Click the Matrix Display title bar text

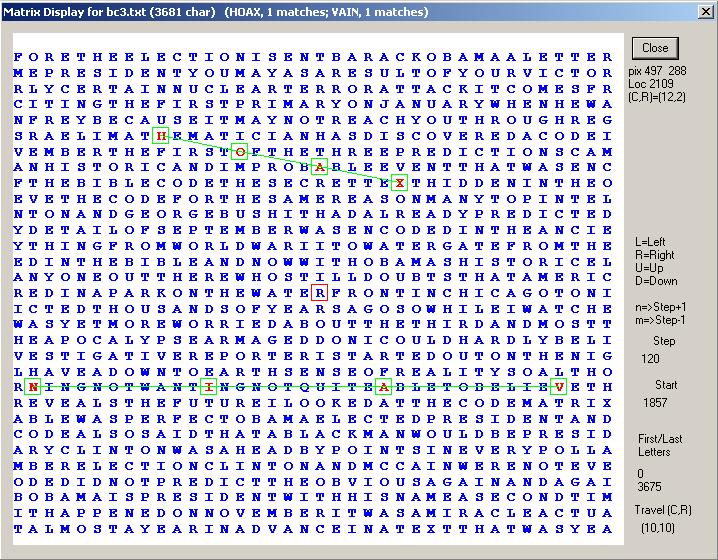point(216,12)
